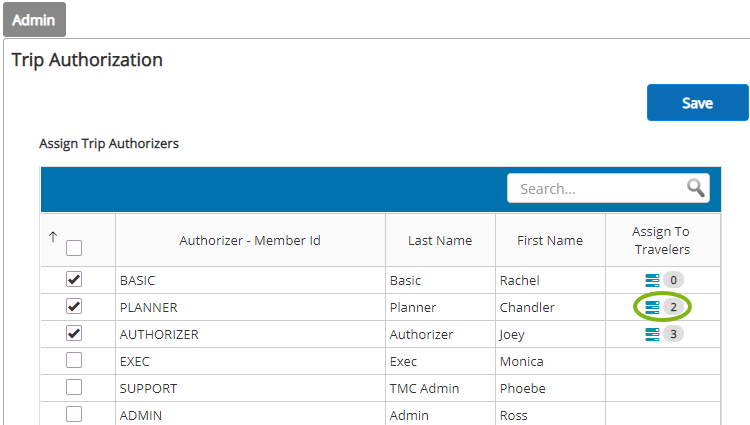Uncheck the AUTHORIZER row checkbox
Screen dimensions: 750x425
(x=74, y=333)
